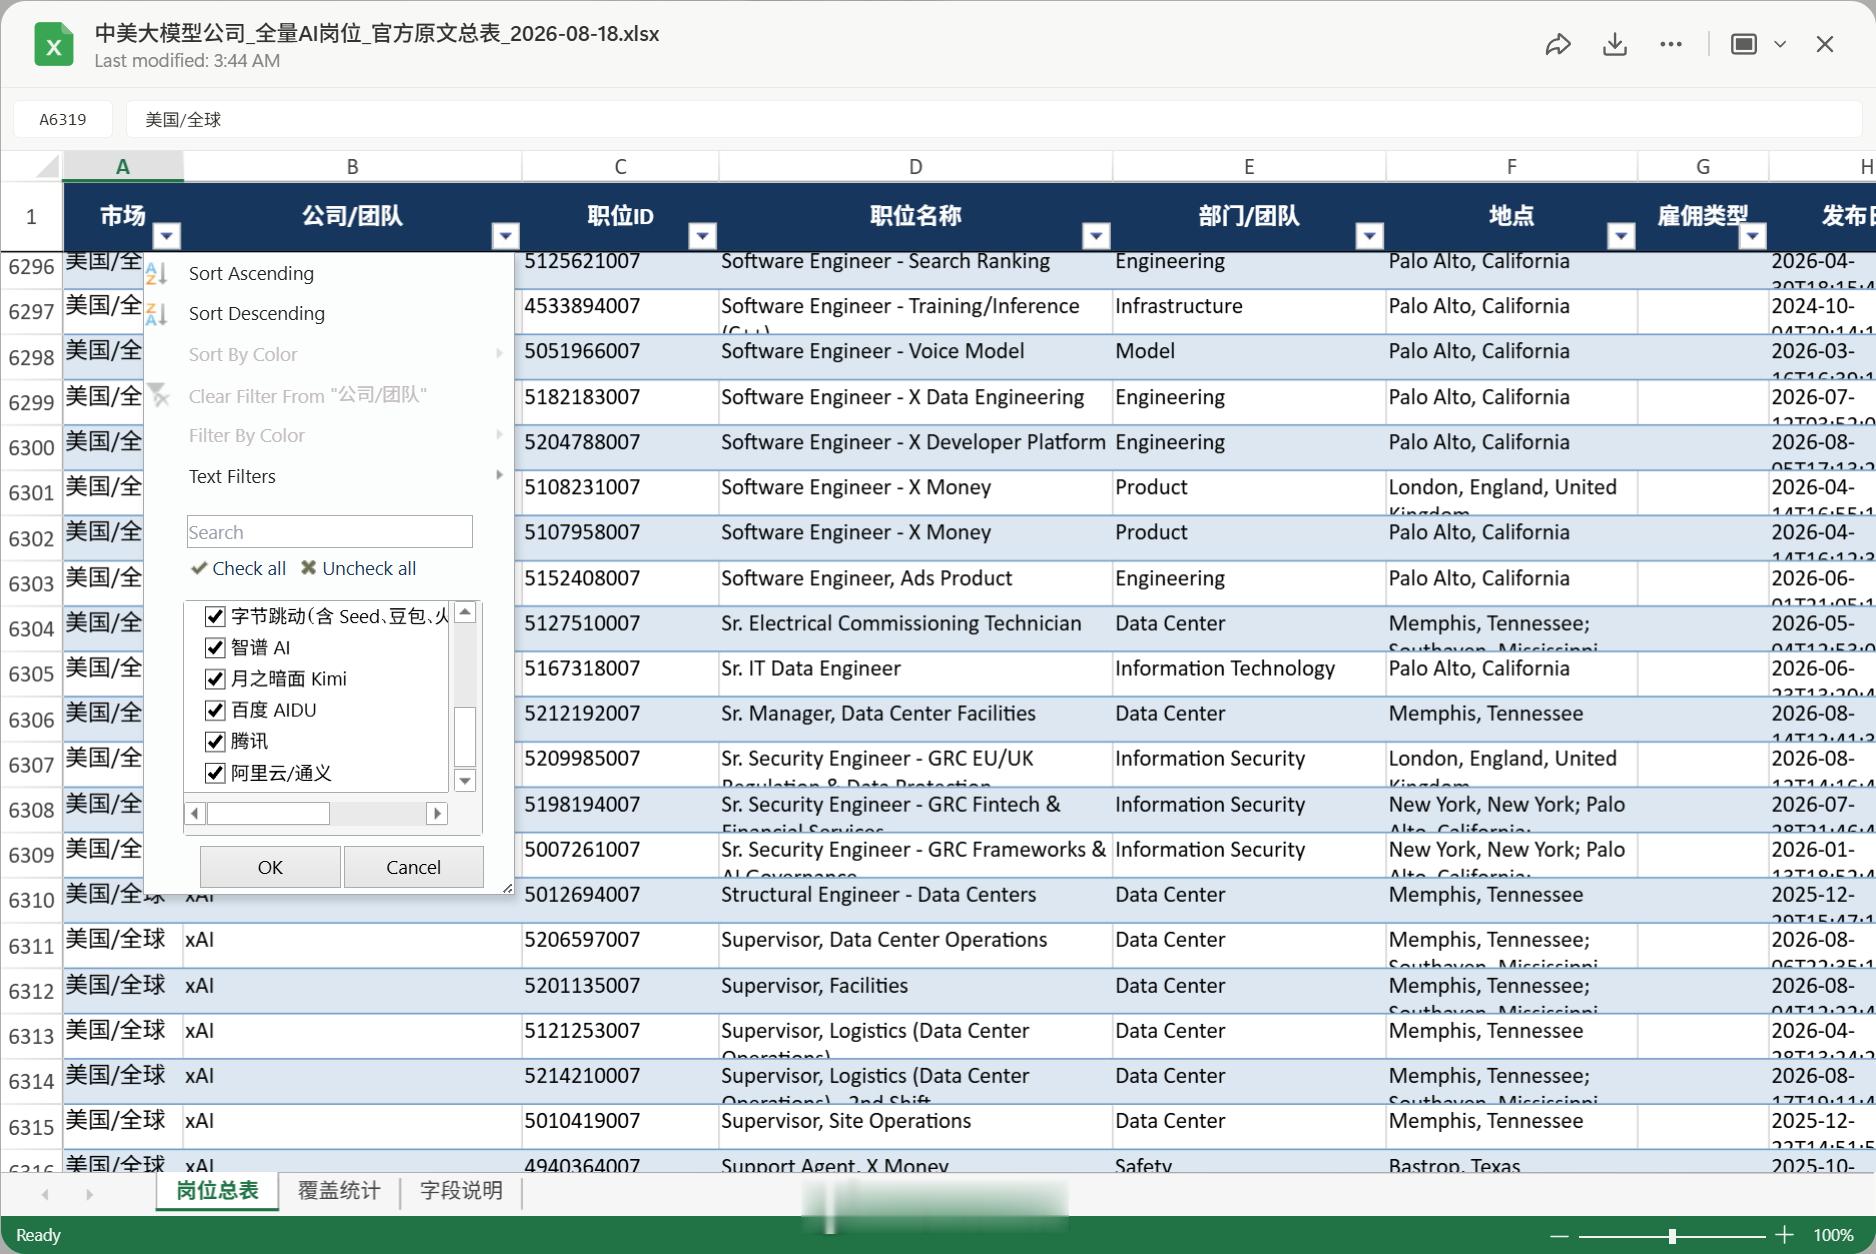Uncheck the 月之暗面 Kimi checkbox

[x=214, y=679]
